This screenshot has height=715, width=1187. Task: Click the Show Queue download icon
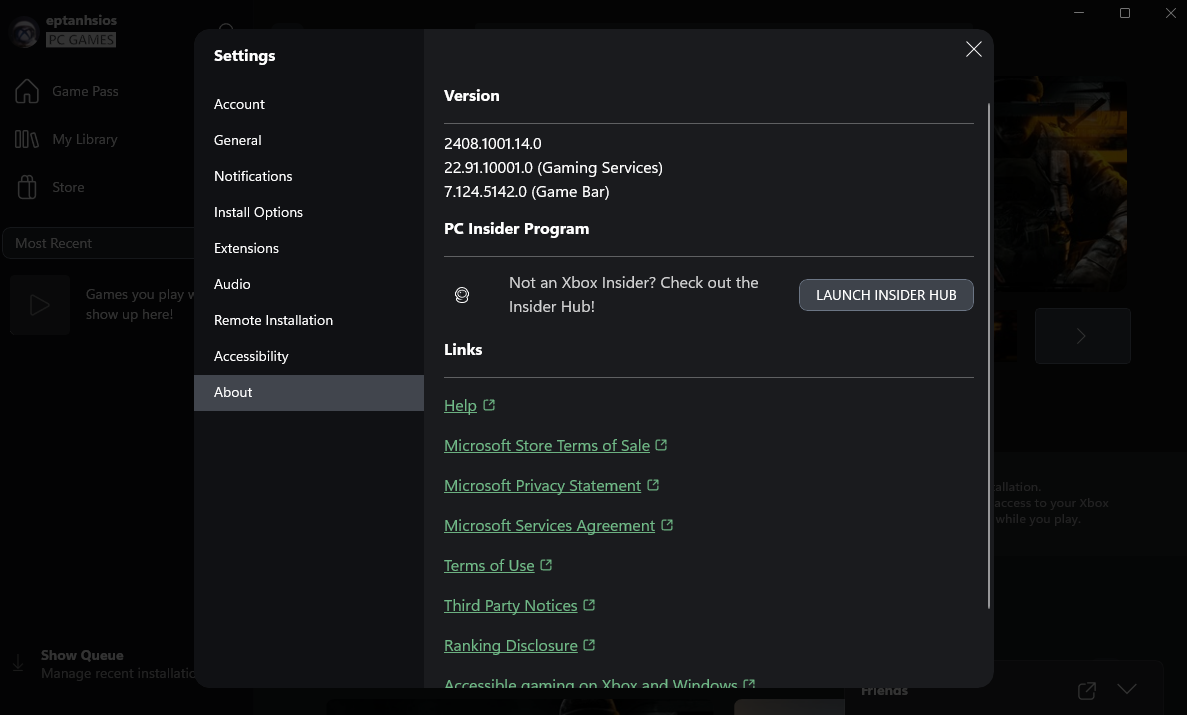click(17, 663)
